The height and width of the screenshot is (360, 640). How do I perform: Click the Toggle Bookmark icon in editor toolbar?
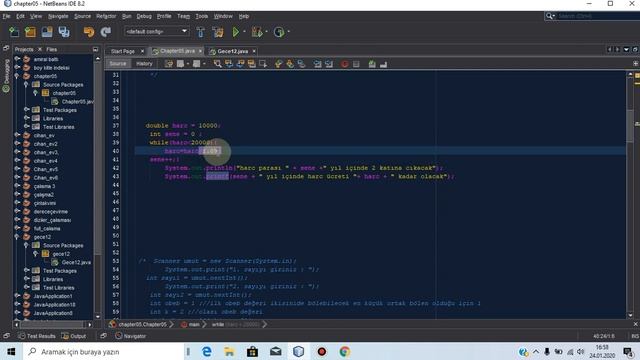pyautogui.click(x=301, y=64)
